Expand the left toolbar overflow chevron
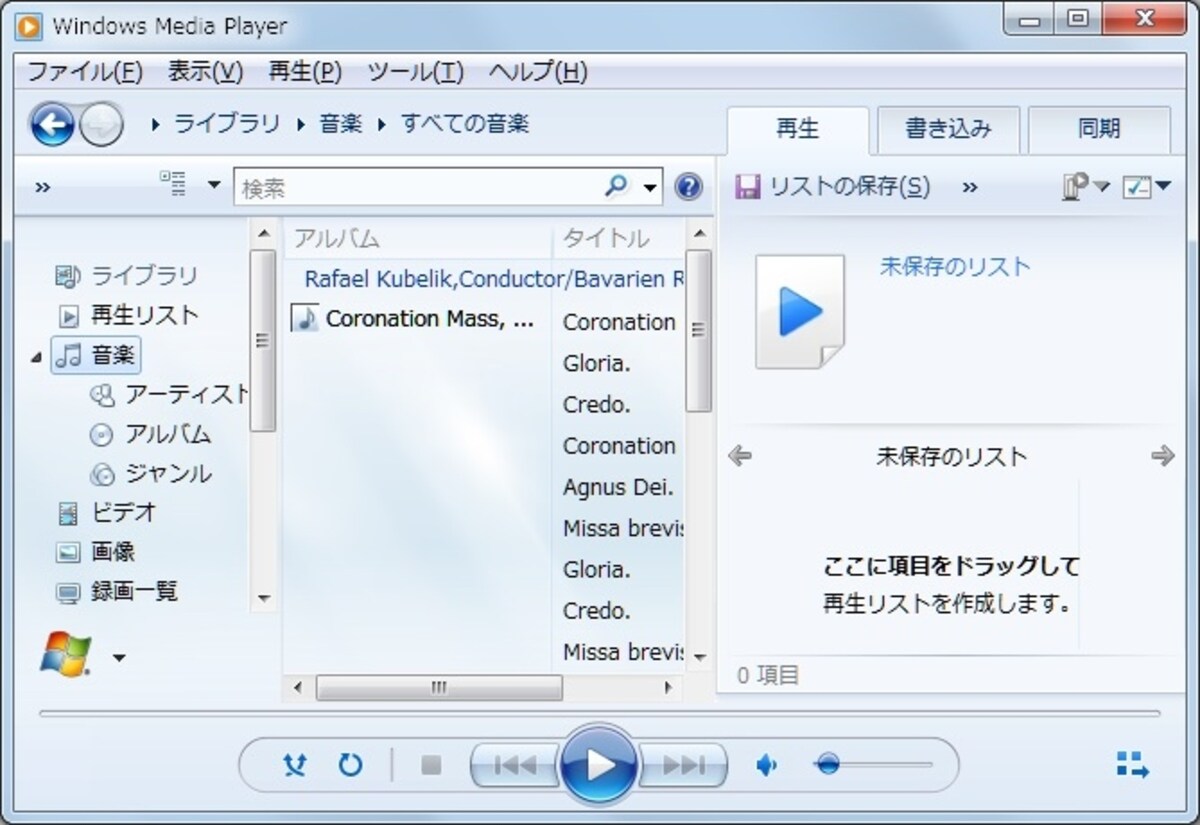Image resolution: width=1200 pixels, height=825 pixels. 42,187
